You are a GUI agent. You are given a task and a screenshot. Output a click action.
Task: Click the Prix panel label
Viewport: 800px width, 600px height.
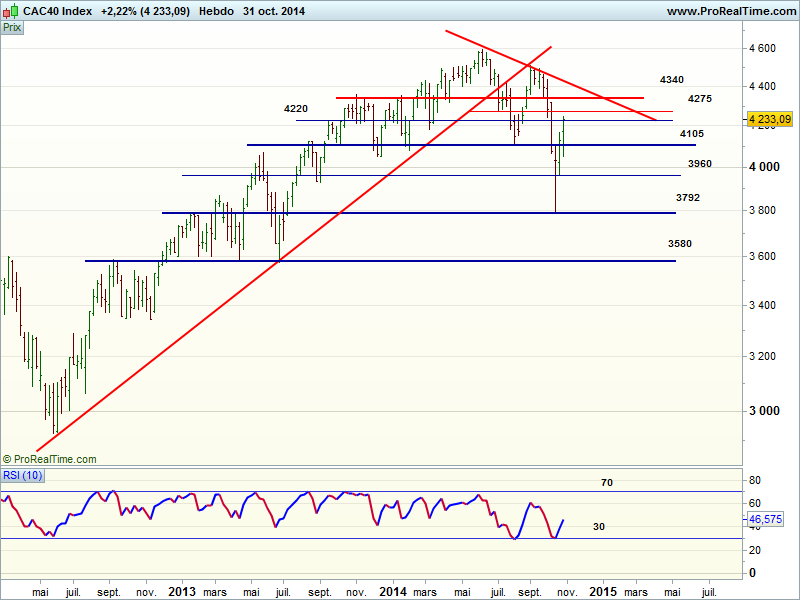12,28
